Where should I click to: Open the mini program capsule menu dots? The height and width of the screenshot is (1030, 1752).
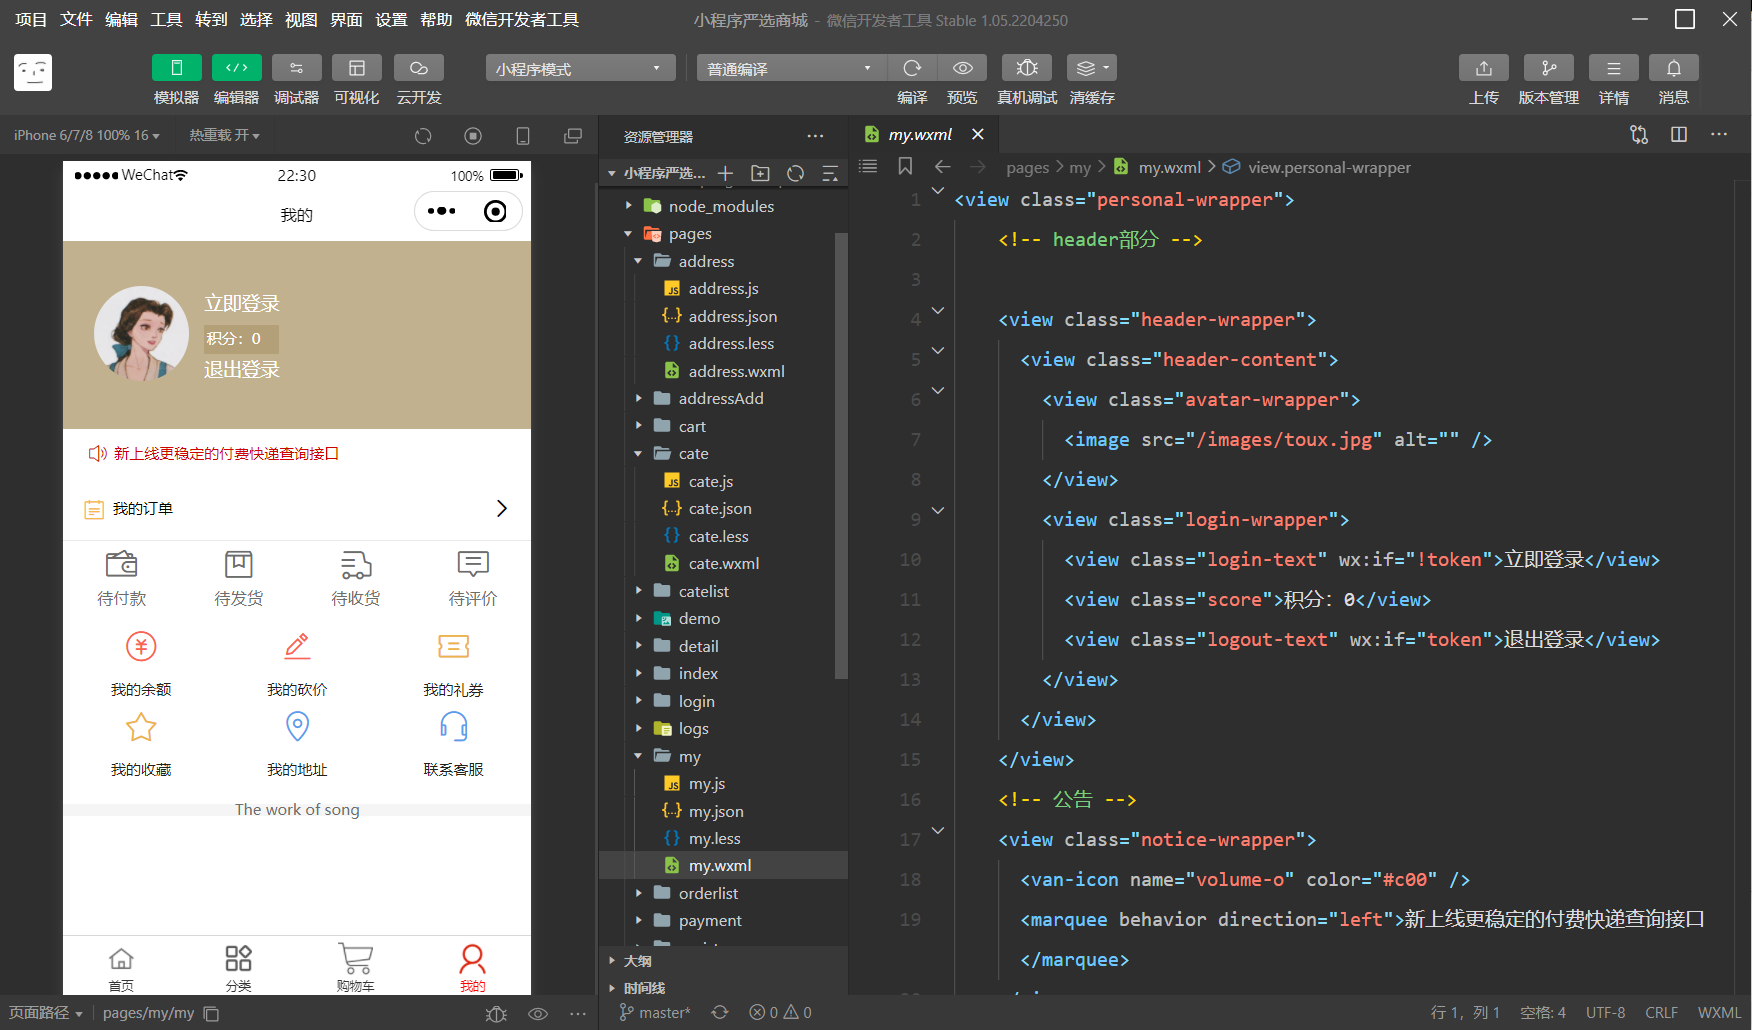coord(441,211)
